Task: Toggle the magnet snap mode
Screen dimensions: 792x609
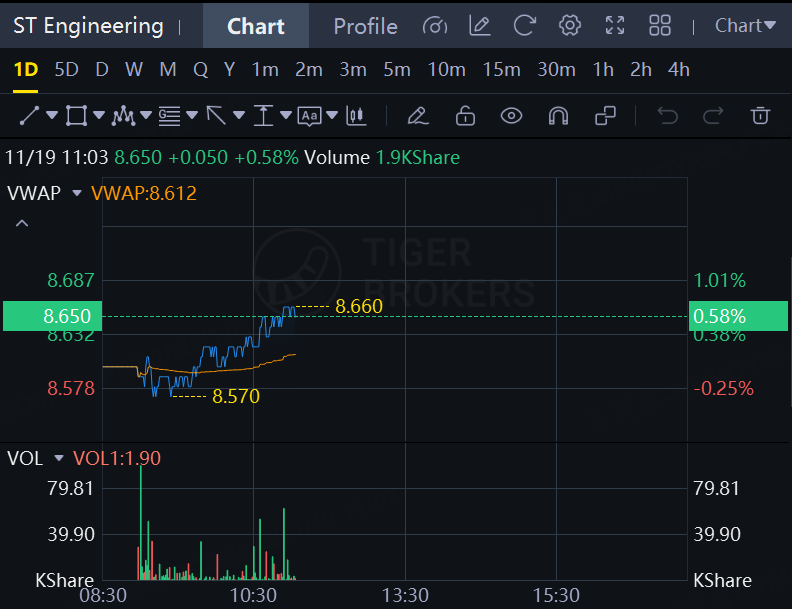Action: click(558, 116)
